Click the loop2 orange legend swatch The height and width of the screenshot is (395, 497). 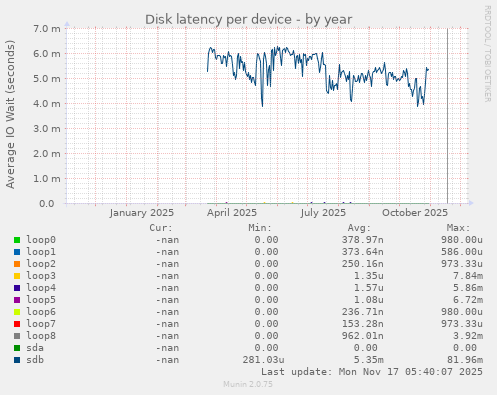(17, 264)
